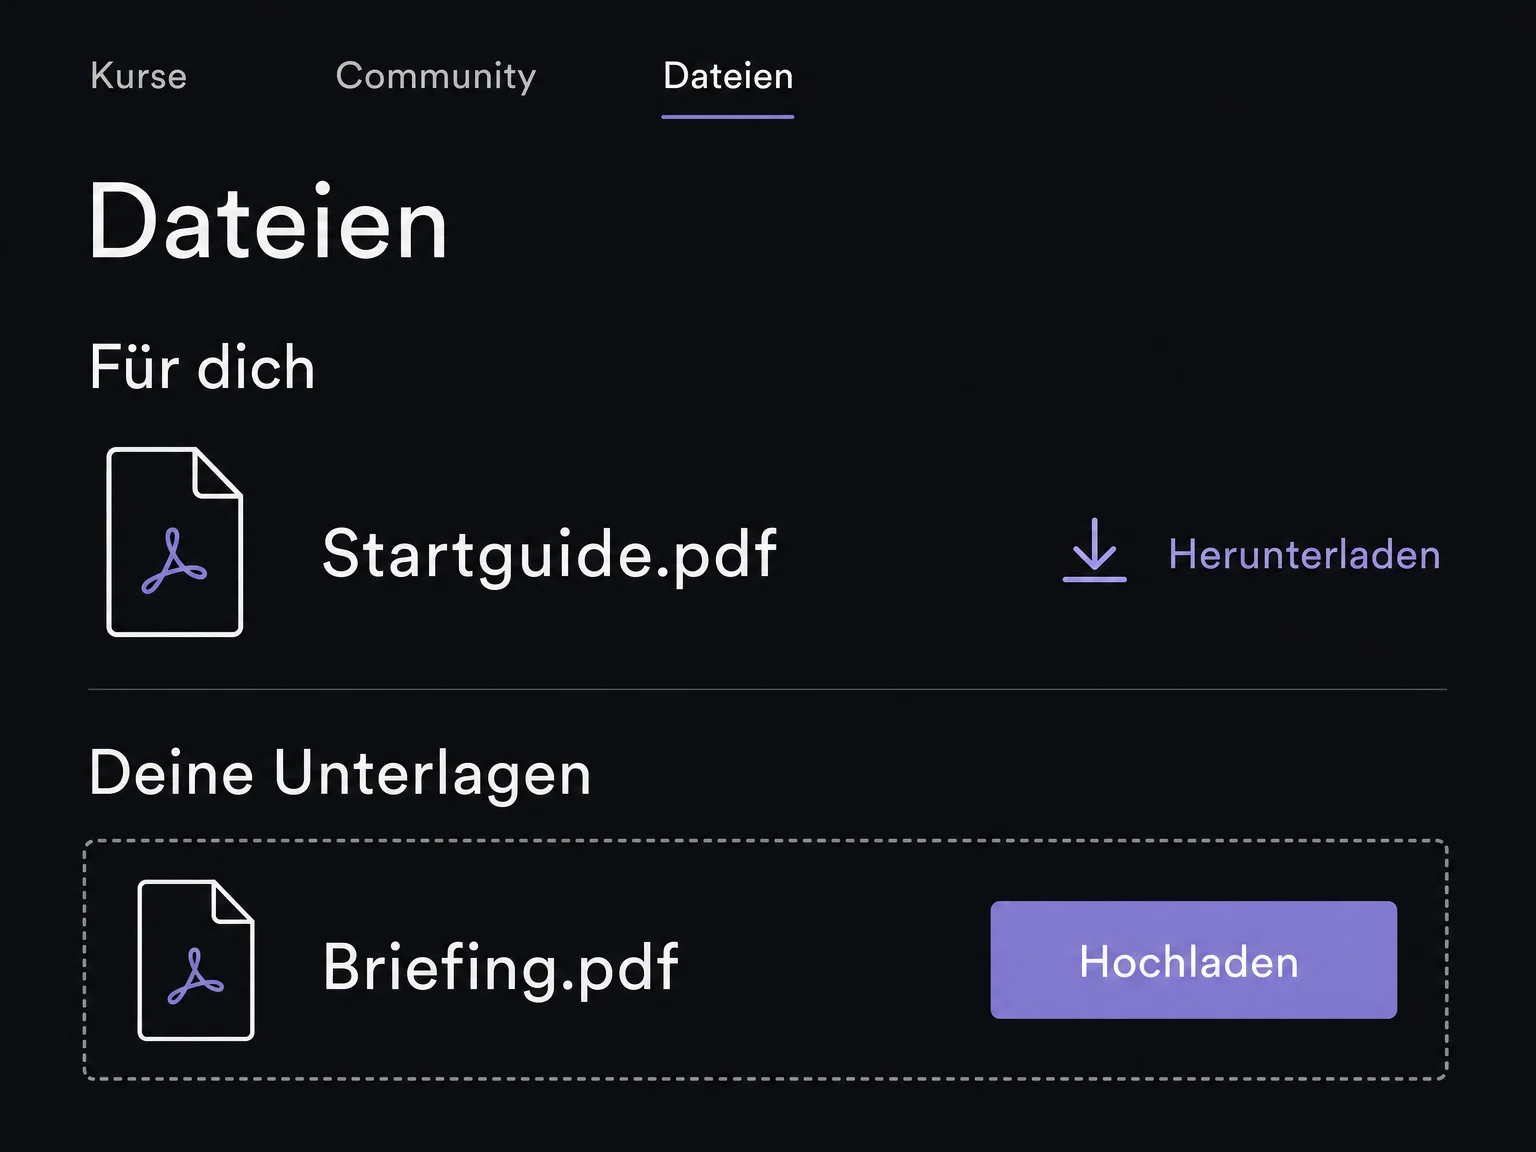Image resolution: width=1536 pixels, height=1152 pixels.
Task: Select the Briefing.pdf file name
Action: (x=501, y=967)
